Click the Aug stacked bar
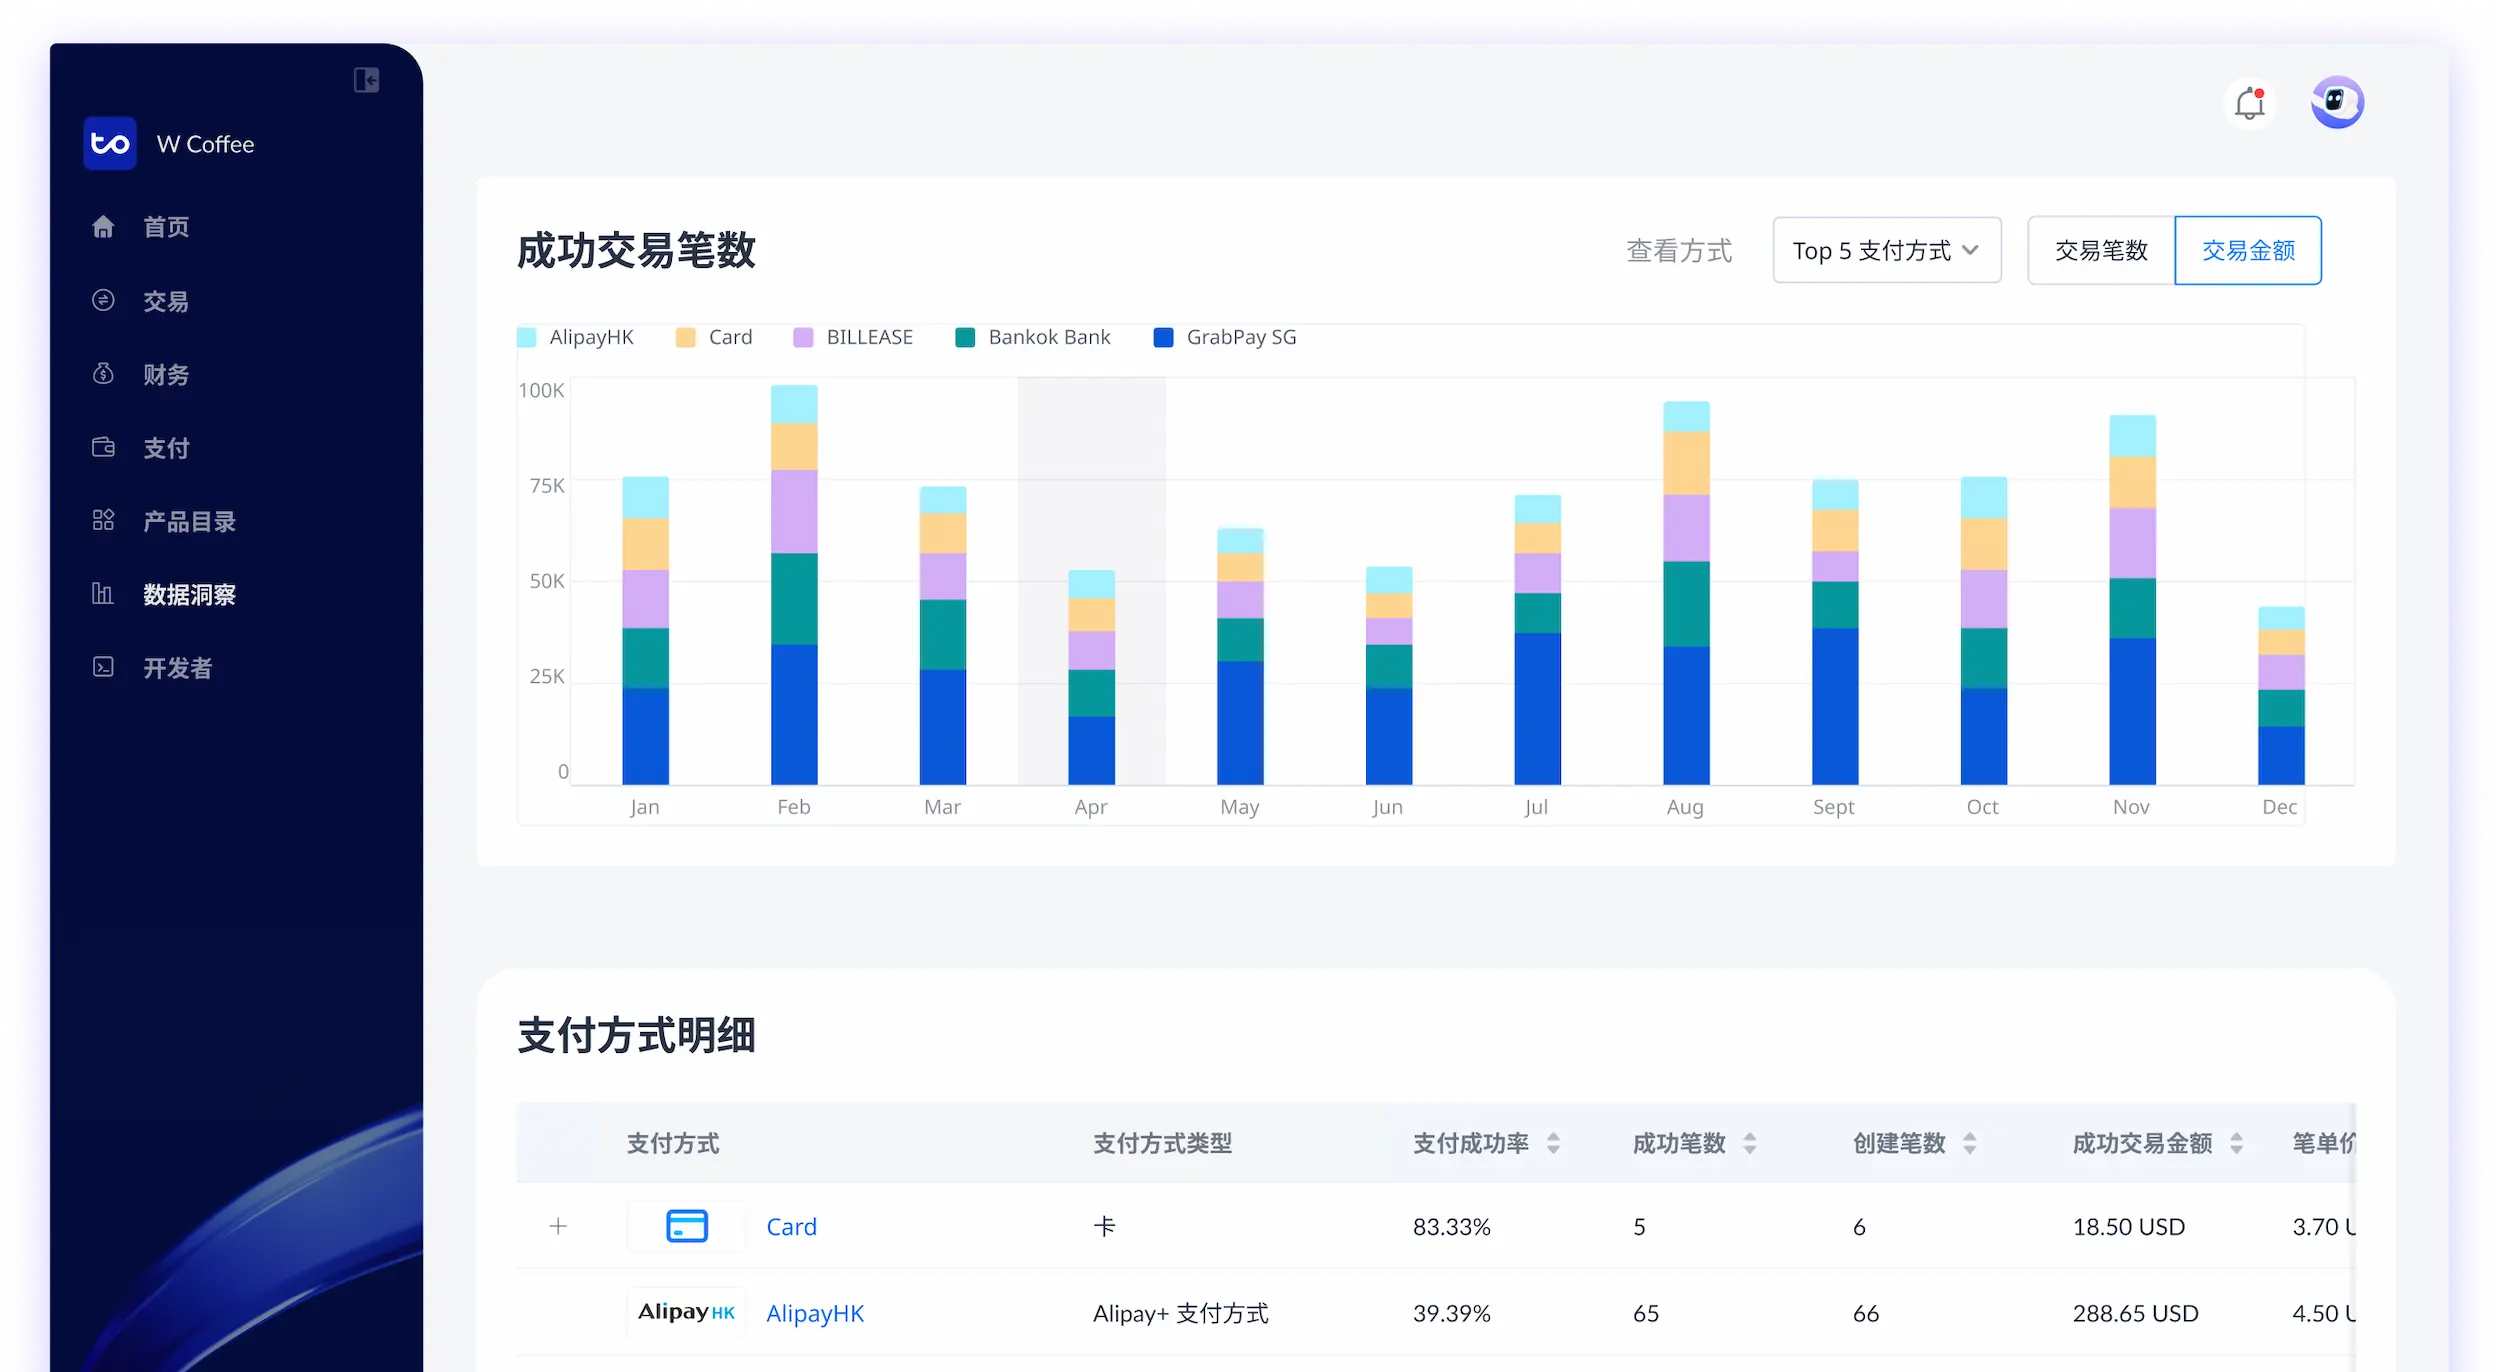This screenshot has width=2500, height=1372. pos(1686,593)
